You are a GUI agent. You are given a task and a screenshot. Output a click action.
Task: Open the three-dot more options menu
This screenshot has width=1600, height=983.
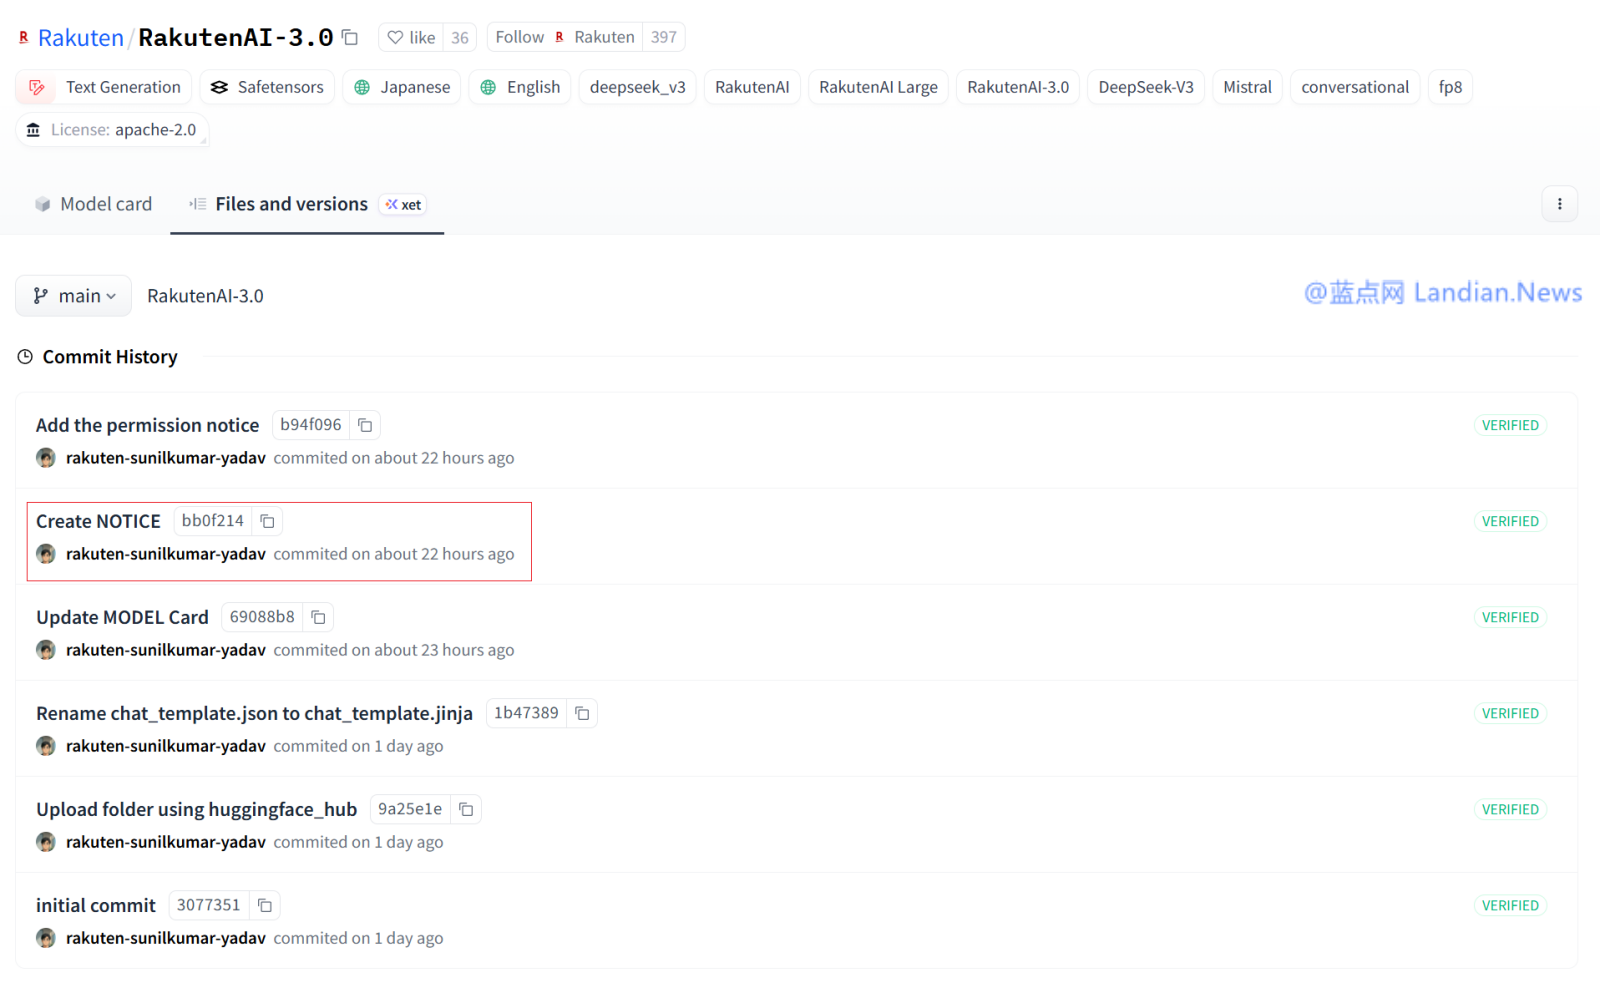[x=1559, y=204]
